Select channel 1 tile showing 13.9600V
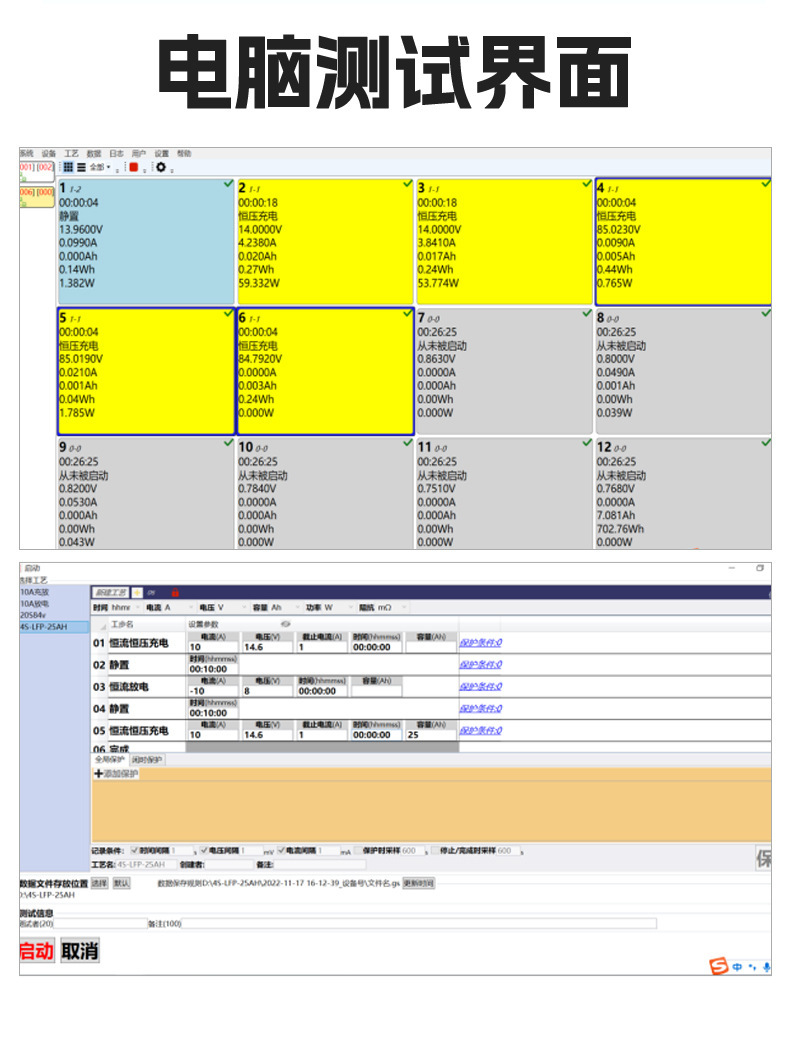This screenshot has height=1049, width=790. coord(145,242)
